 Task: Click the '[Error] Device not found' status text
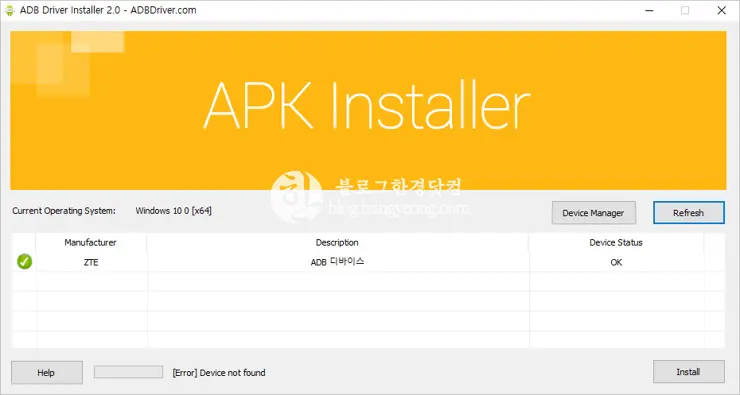[219, 373]
